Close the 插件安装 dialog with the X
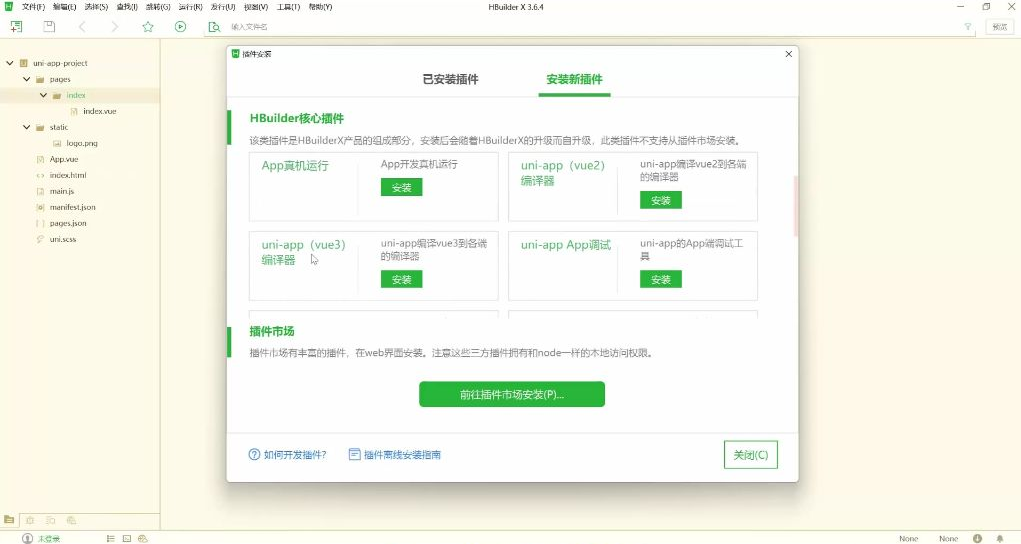This screenshot has height=544, width=1021. click(789, 54)
